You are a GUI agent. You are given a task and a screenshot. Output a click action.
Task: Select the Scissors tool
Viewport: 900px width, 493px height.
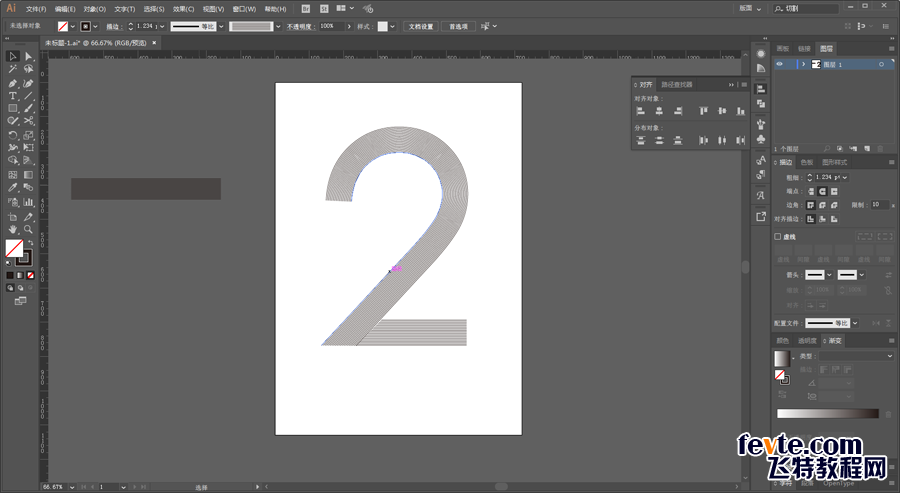coord(28,121)
